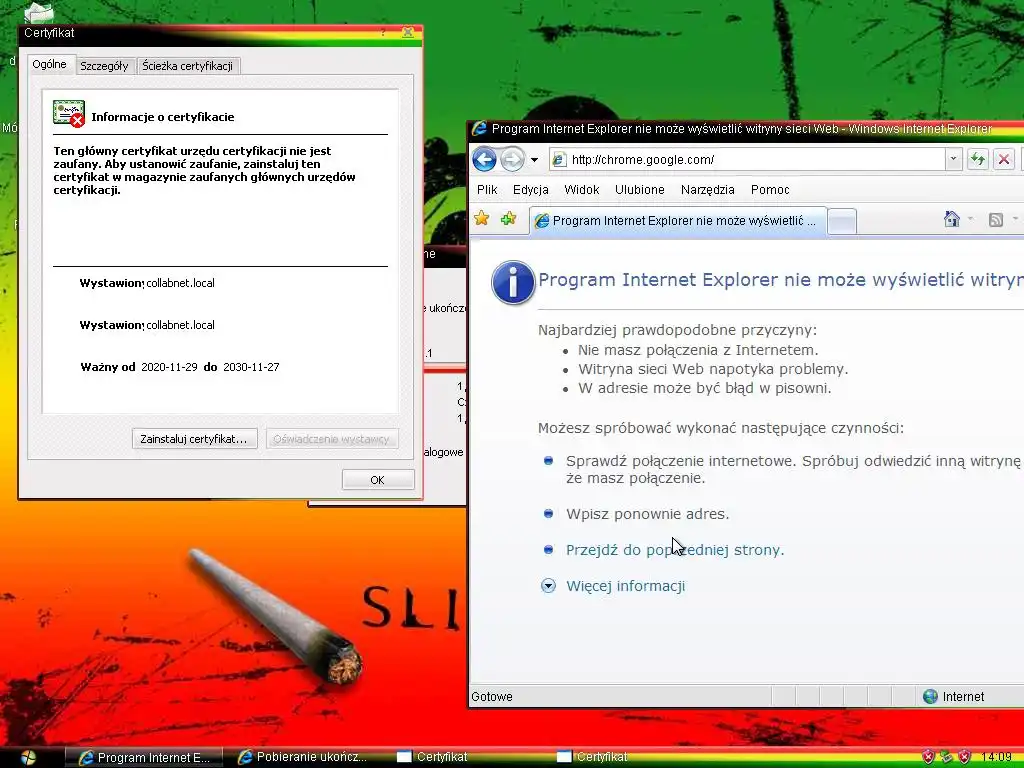Open the Narzędzia menu
The width and height of the screenshot is (1024, 768).
pyautogui.click(x=707, y=189)
